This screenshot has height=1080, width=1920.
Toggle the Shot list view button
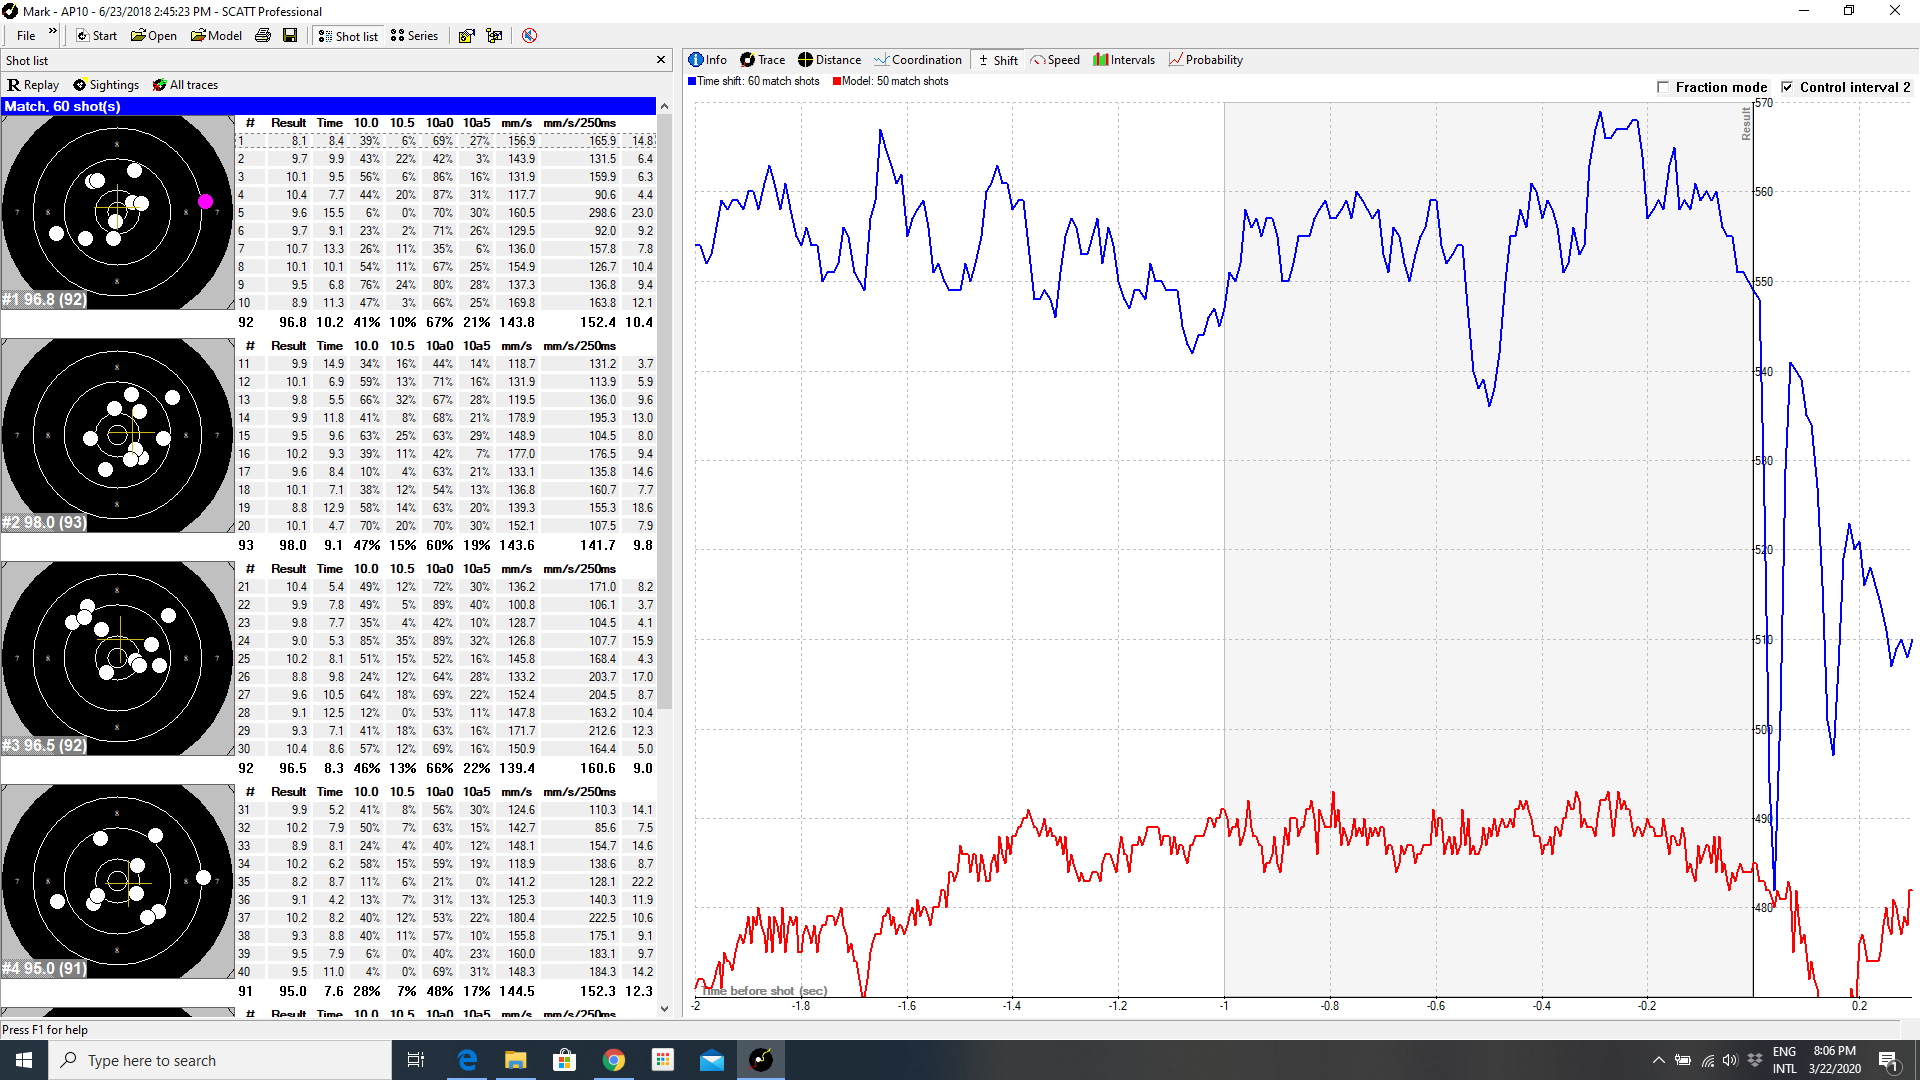pos(348,36)
